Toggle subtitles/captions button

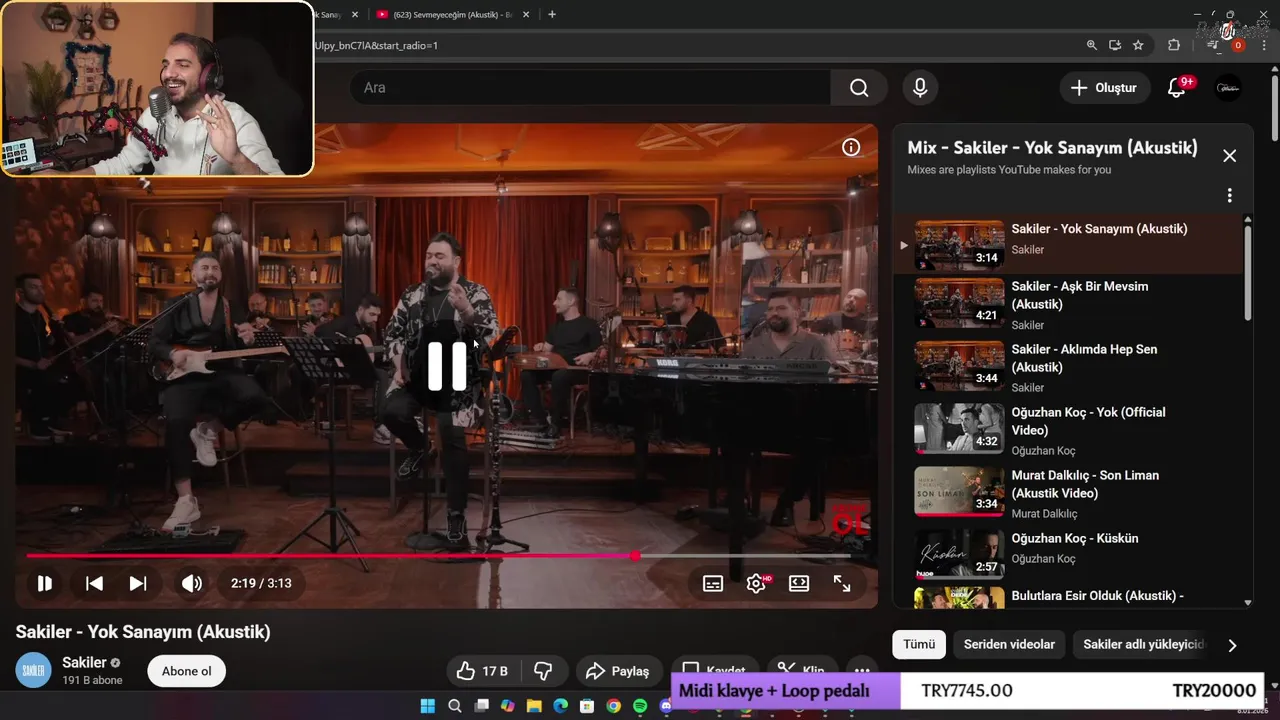point(713,583)
